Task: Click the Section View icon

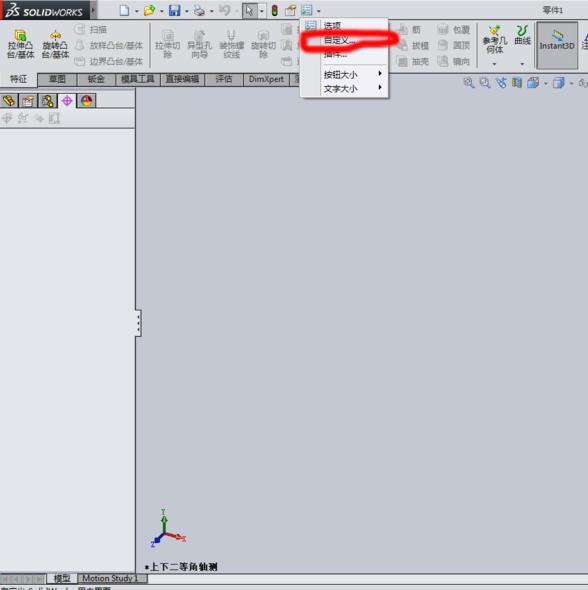Action: pos(517,82)
